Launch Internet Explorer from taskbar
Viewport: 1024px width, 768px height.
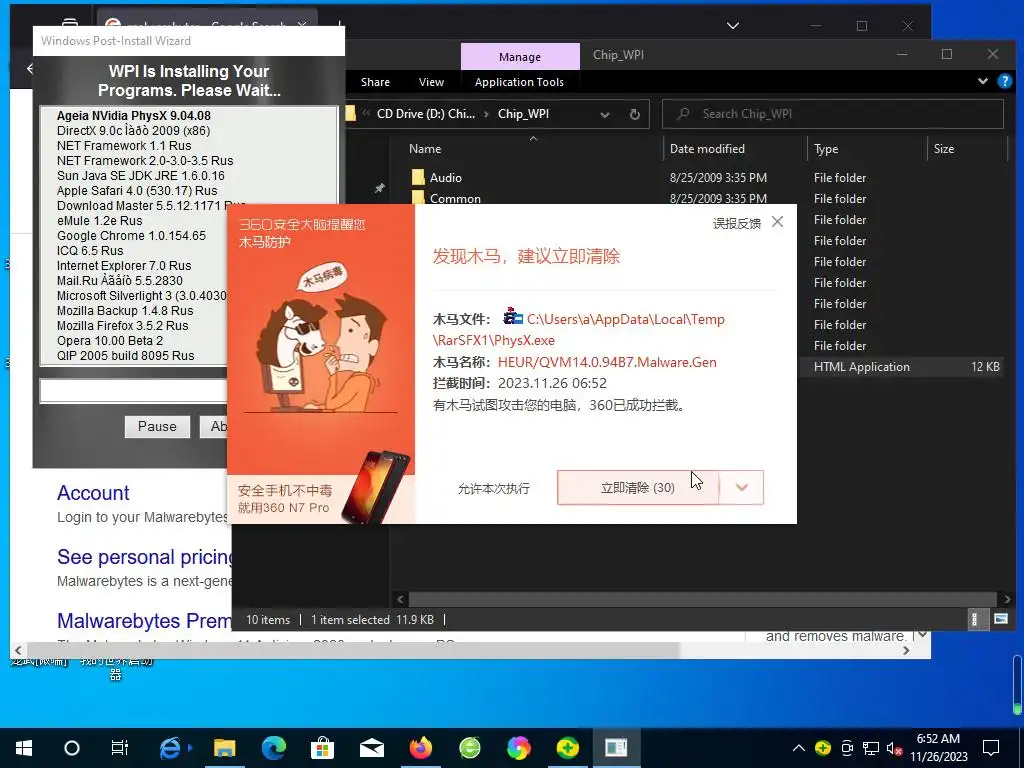[170, 748]
